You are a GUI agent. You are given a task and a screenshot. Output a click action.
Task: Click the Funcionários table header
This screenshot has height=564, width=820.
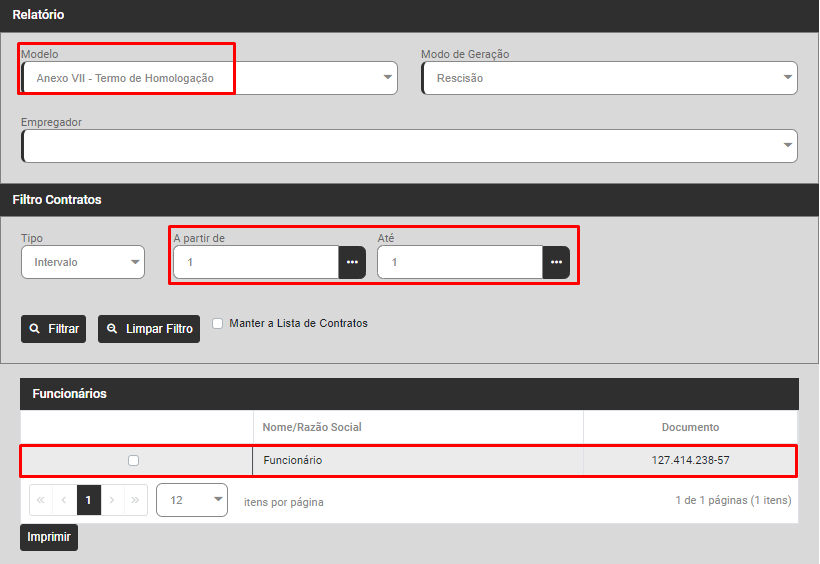tap(409, 394)
